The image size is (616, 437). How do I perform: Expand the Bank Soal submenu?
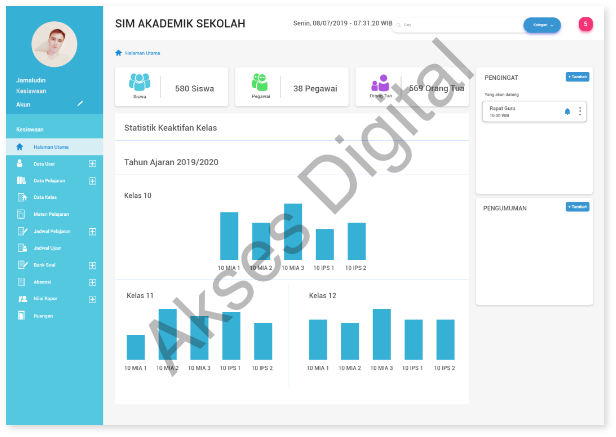click(x=92, y=265)
